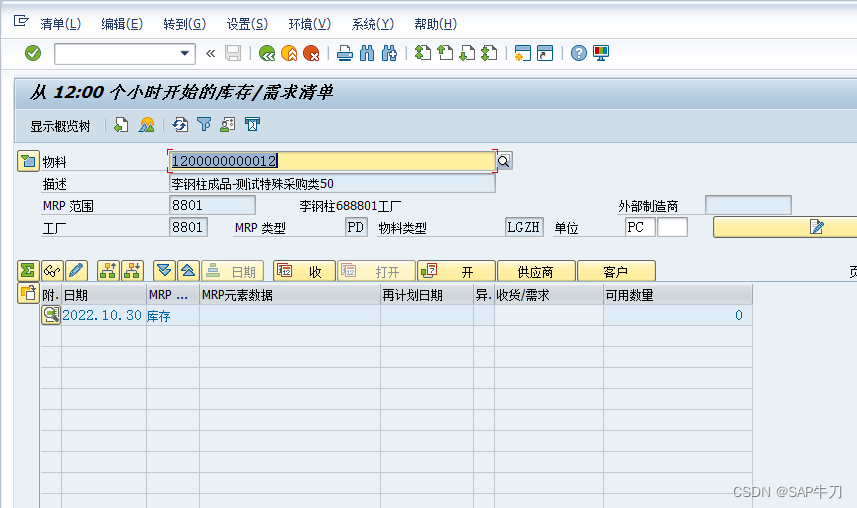Screen dimensions: 857x508
Task: Click the 物料类型 field showing LGZH
Action: [x=524, y=227]
